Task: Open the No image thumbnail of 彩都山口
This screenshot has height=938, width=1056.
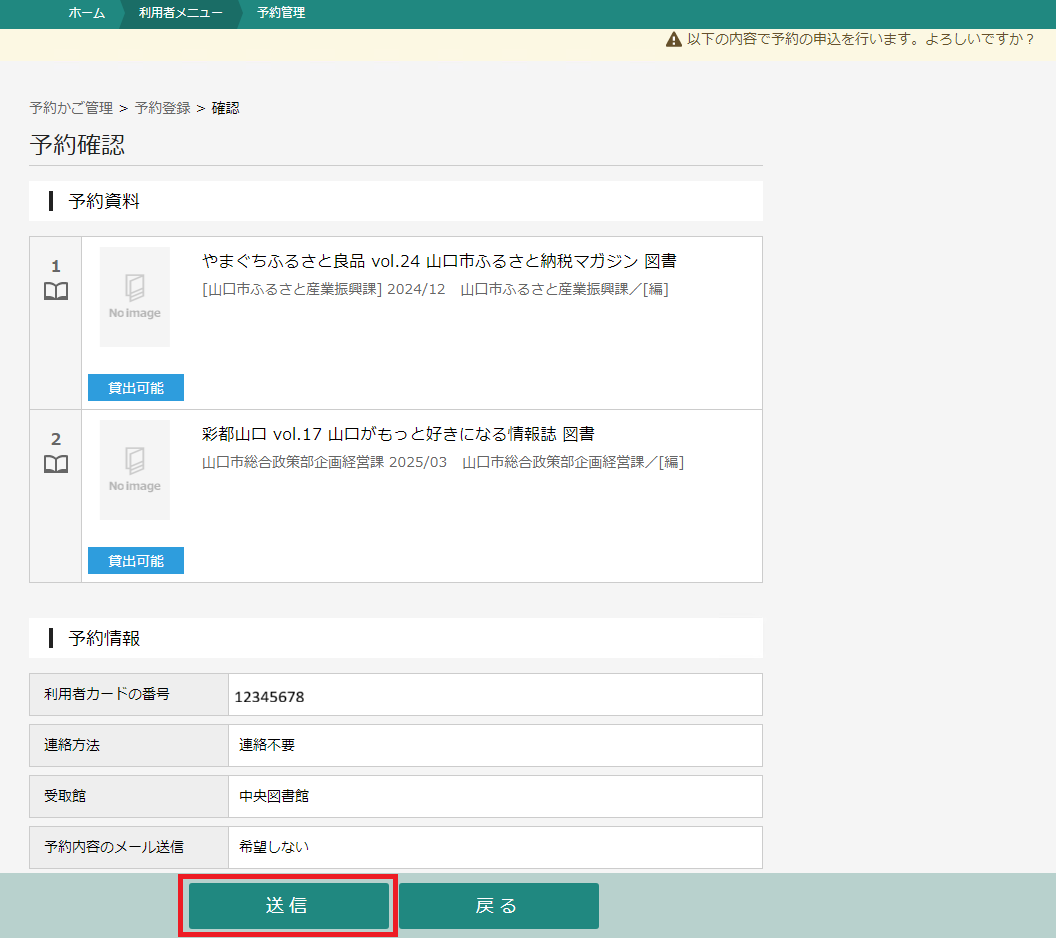Action: (135, 470)
